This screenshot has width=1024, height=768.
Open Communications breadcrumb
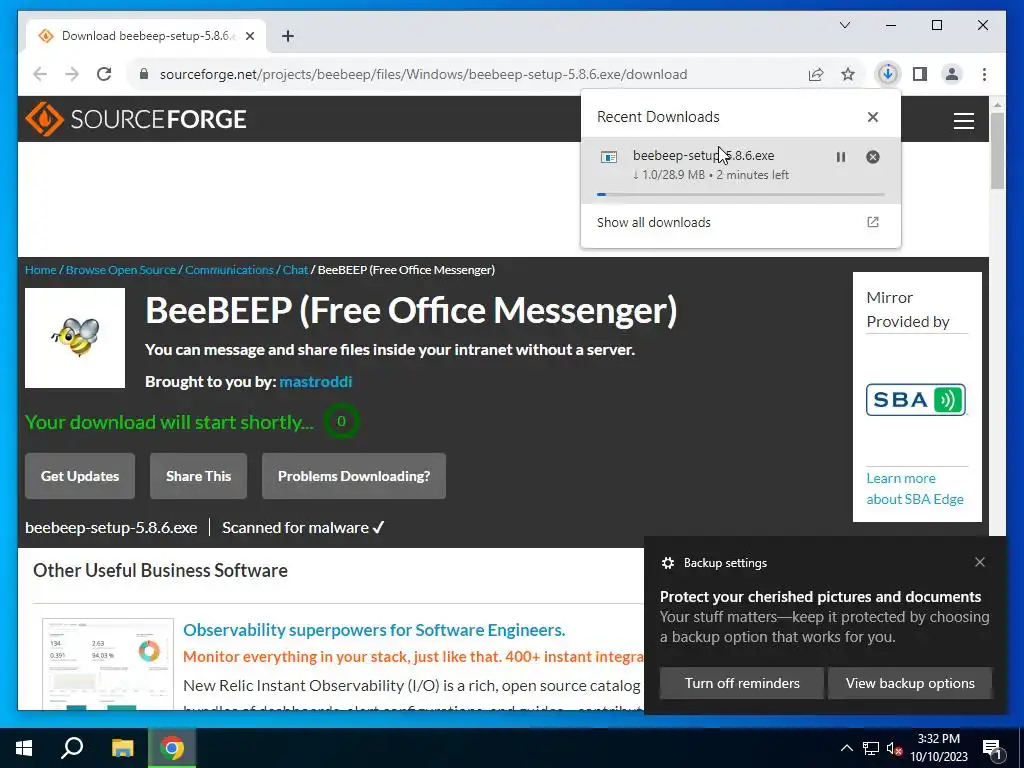229,270
